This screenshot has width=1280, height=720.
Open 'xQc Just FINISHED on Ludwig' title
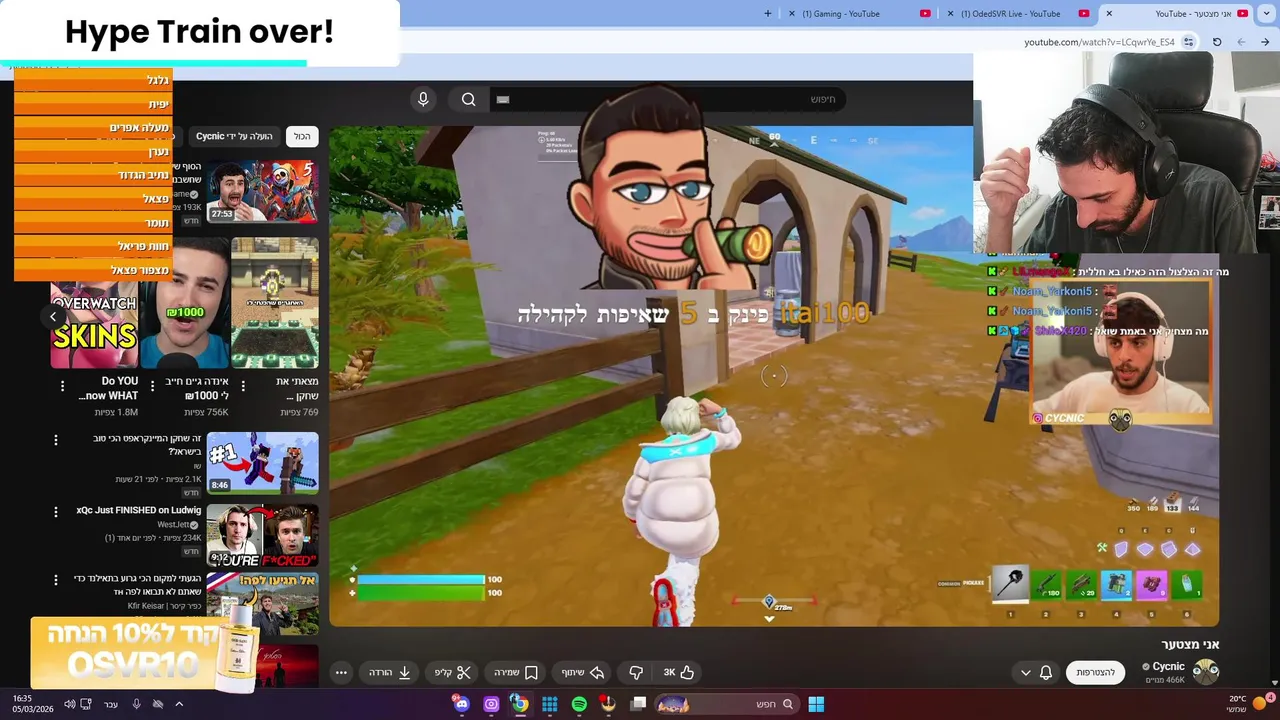(138, 510)
